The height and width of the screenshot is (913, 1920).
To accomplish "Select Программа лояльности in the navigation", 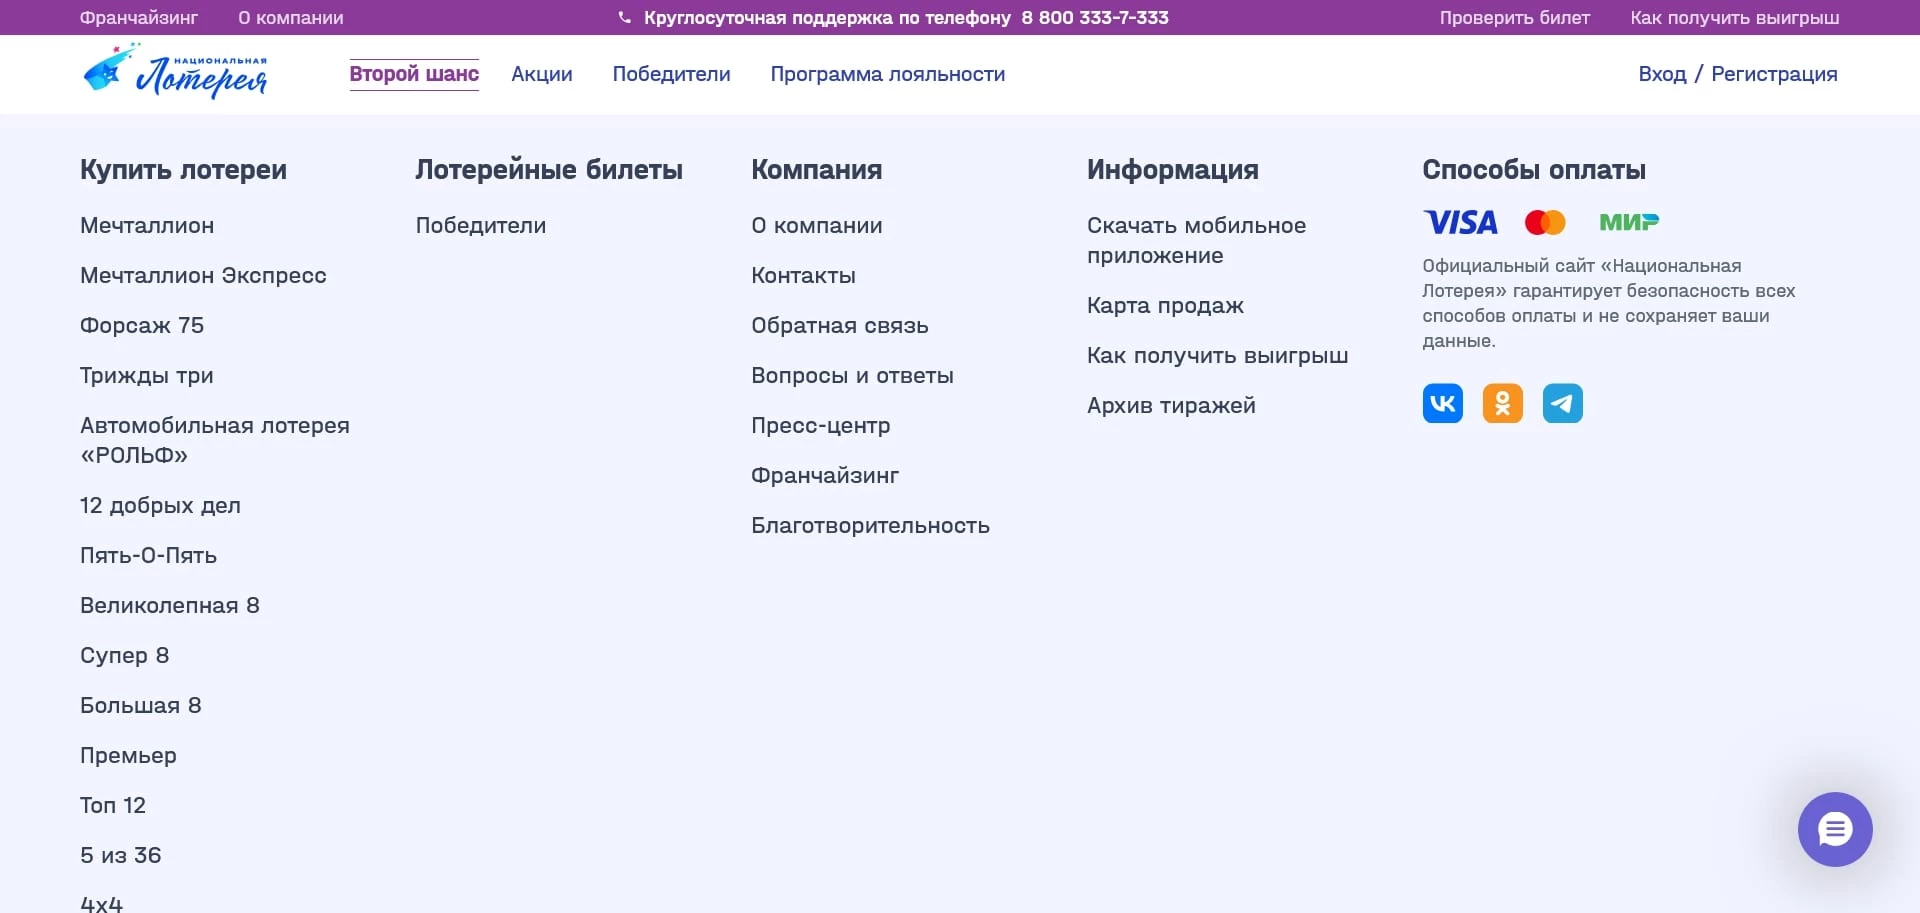I will click(888, 73).
